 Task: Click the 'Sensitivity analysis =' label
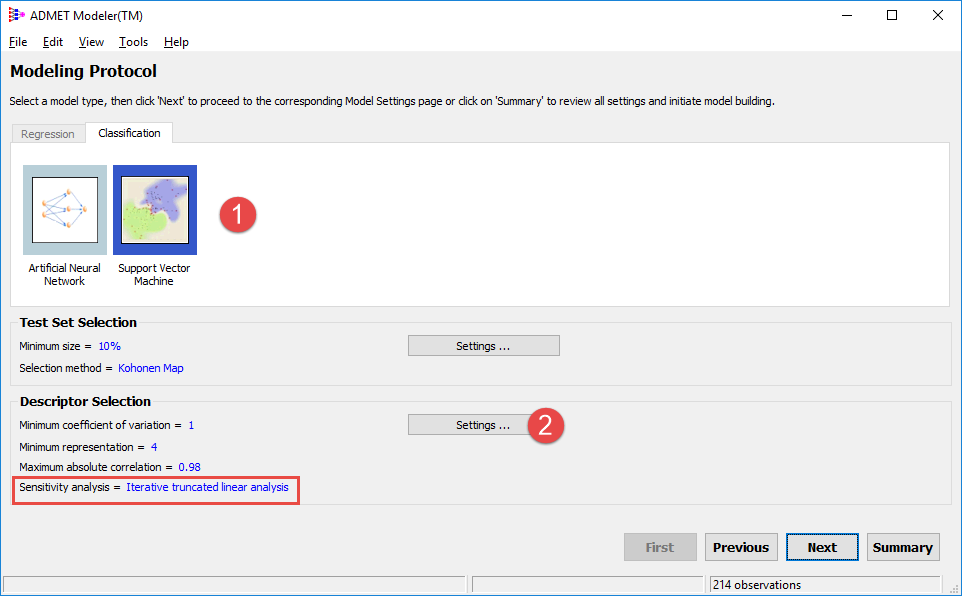(70, 487)
